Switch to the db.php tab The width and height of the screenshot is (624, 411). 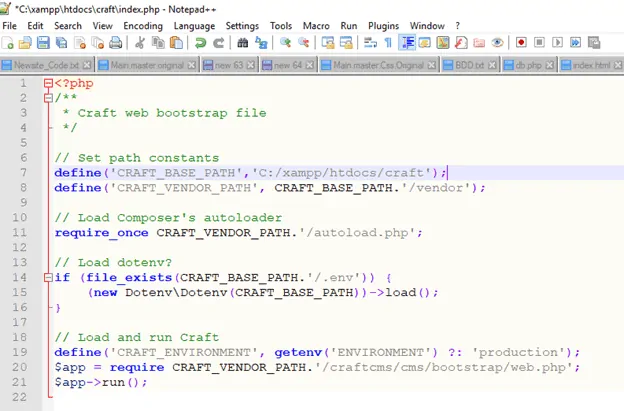click(528, 65)
